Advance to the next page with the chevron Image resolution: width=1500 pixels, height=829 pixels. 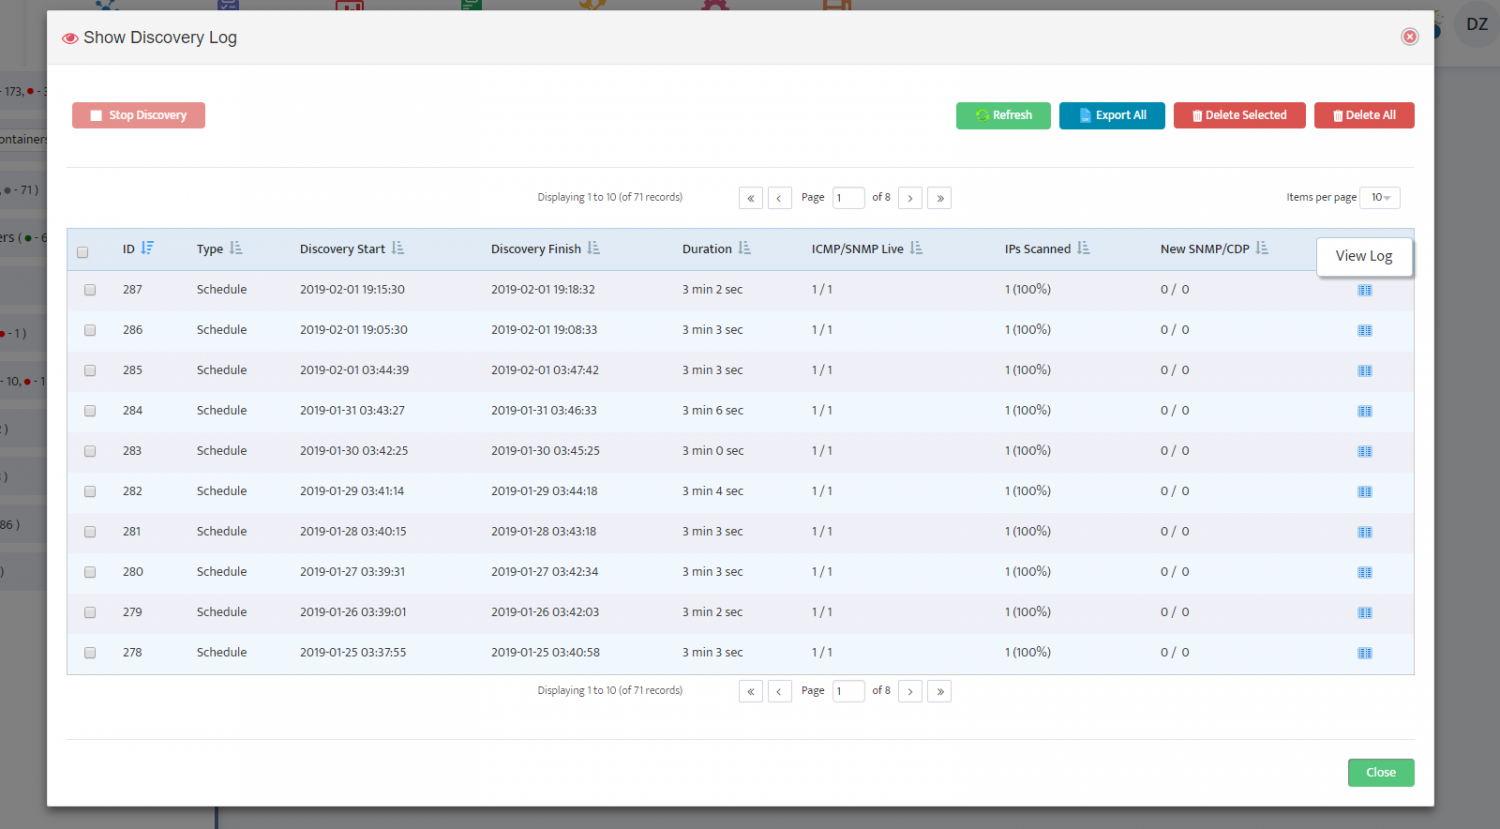(910, 197)
